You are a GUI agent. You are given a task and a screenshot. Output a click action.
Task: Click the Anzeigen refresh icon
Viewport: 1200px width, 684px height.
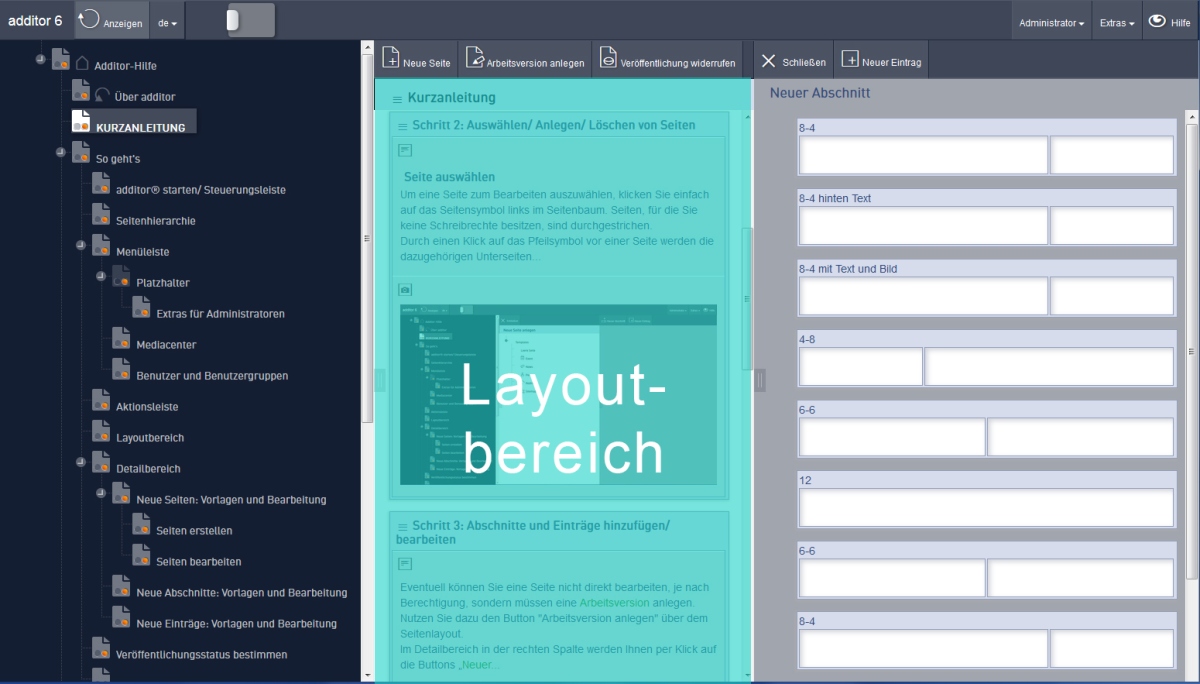tap(89, 20)
